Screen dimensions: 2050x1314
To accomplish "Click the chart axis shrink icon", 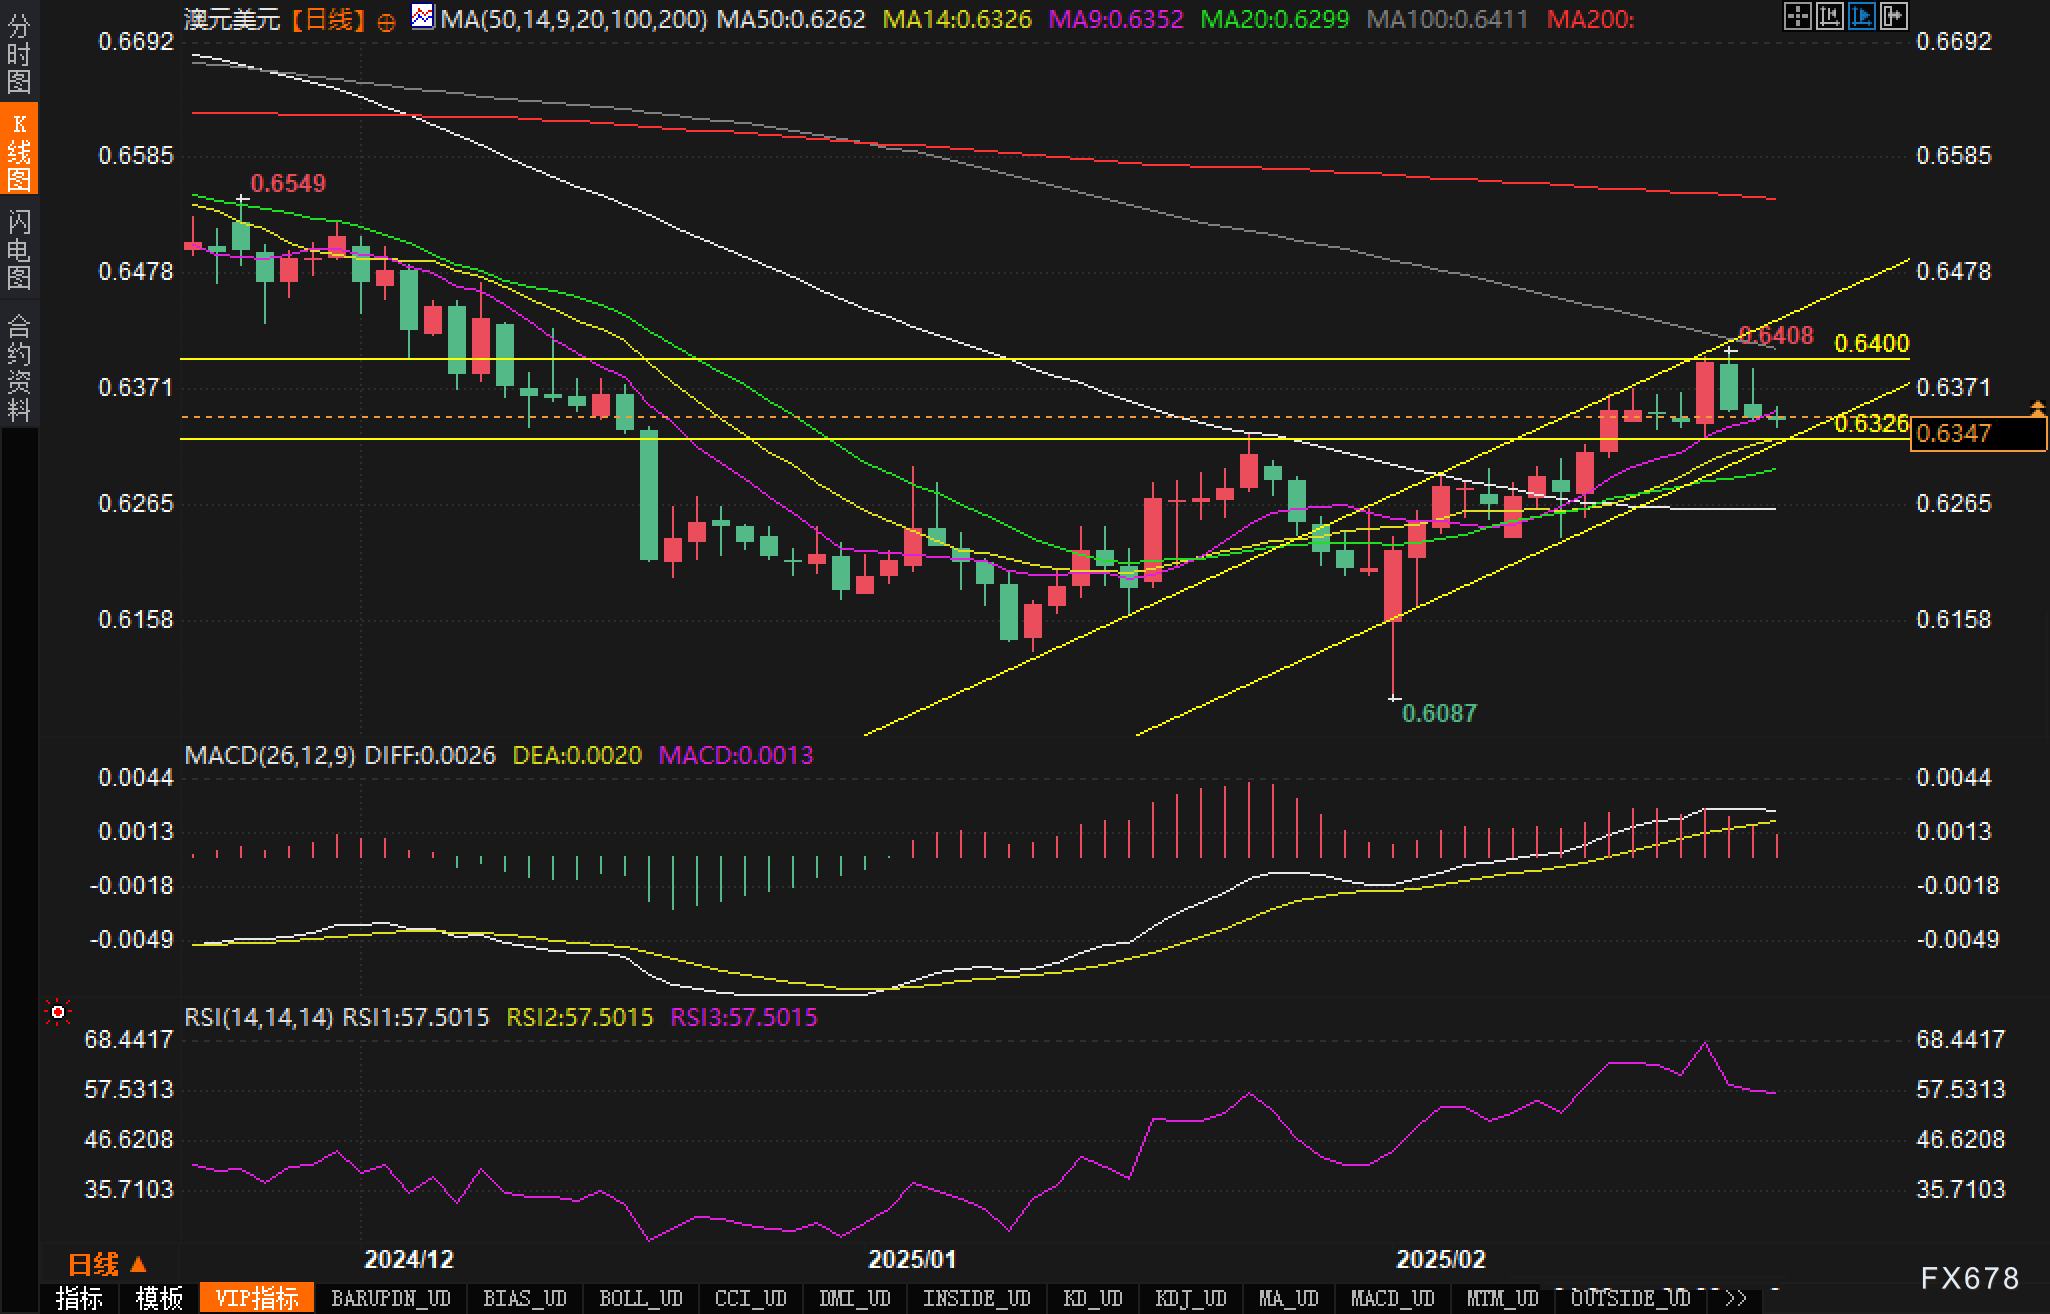I will (1829, 17).
